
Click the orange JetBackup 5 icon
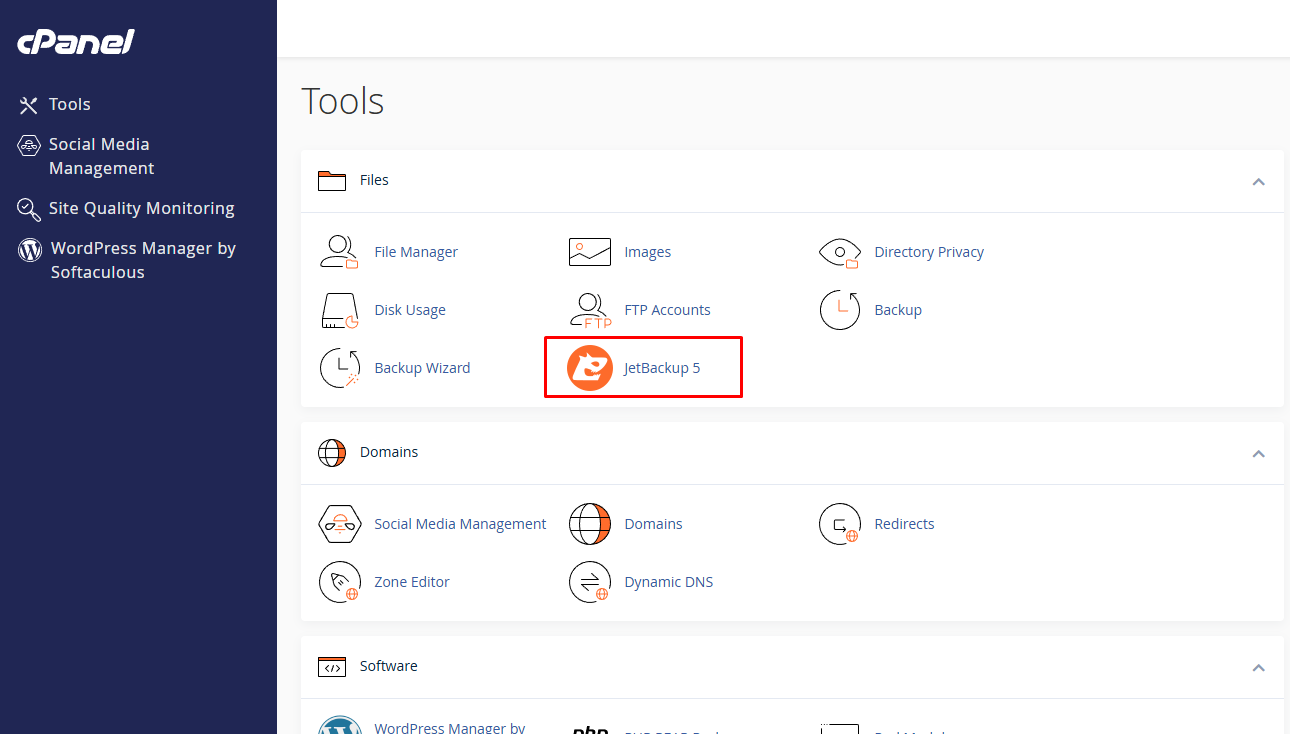[x=589, y=368]
